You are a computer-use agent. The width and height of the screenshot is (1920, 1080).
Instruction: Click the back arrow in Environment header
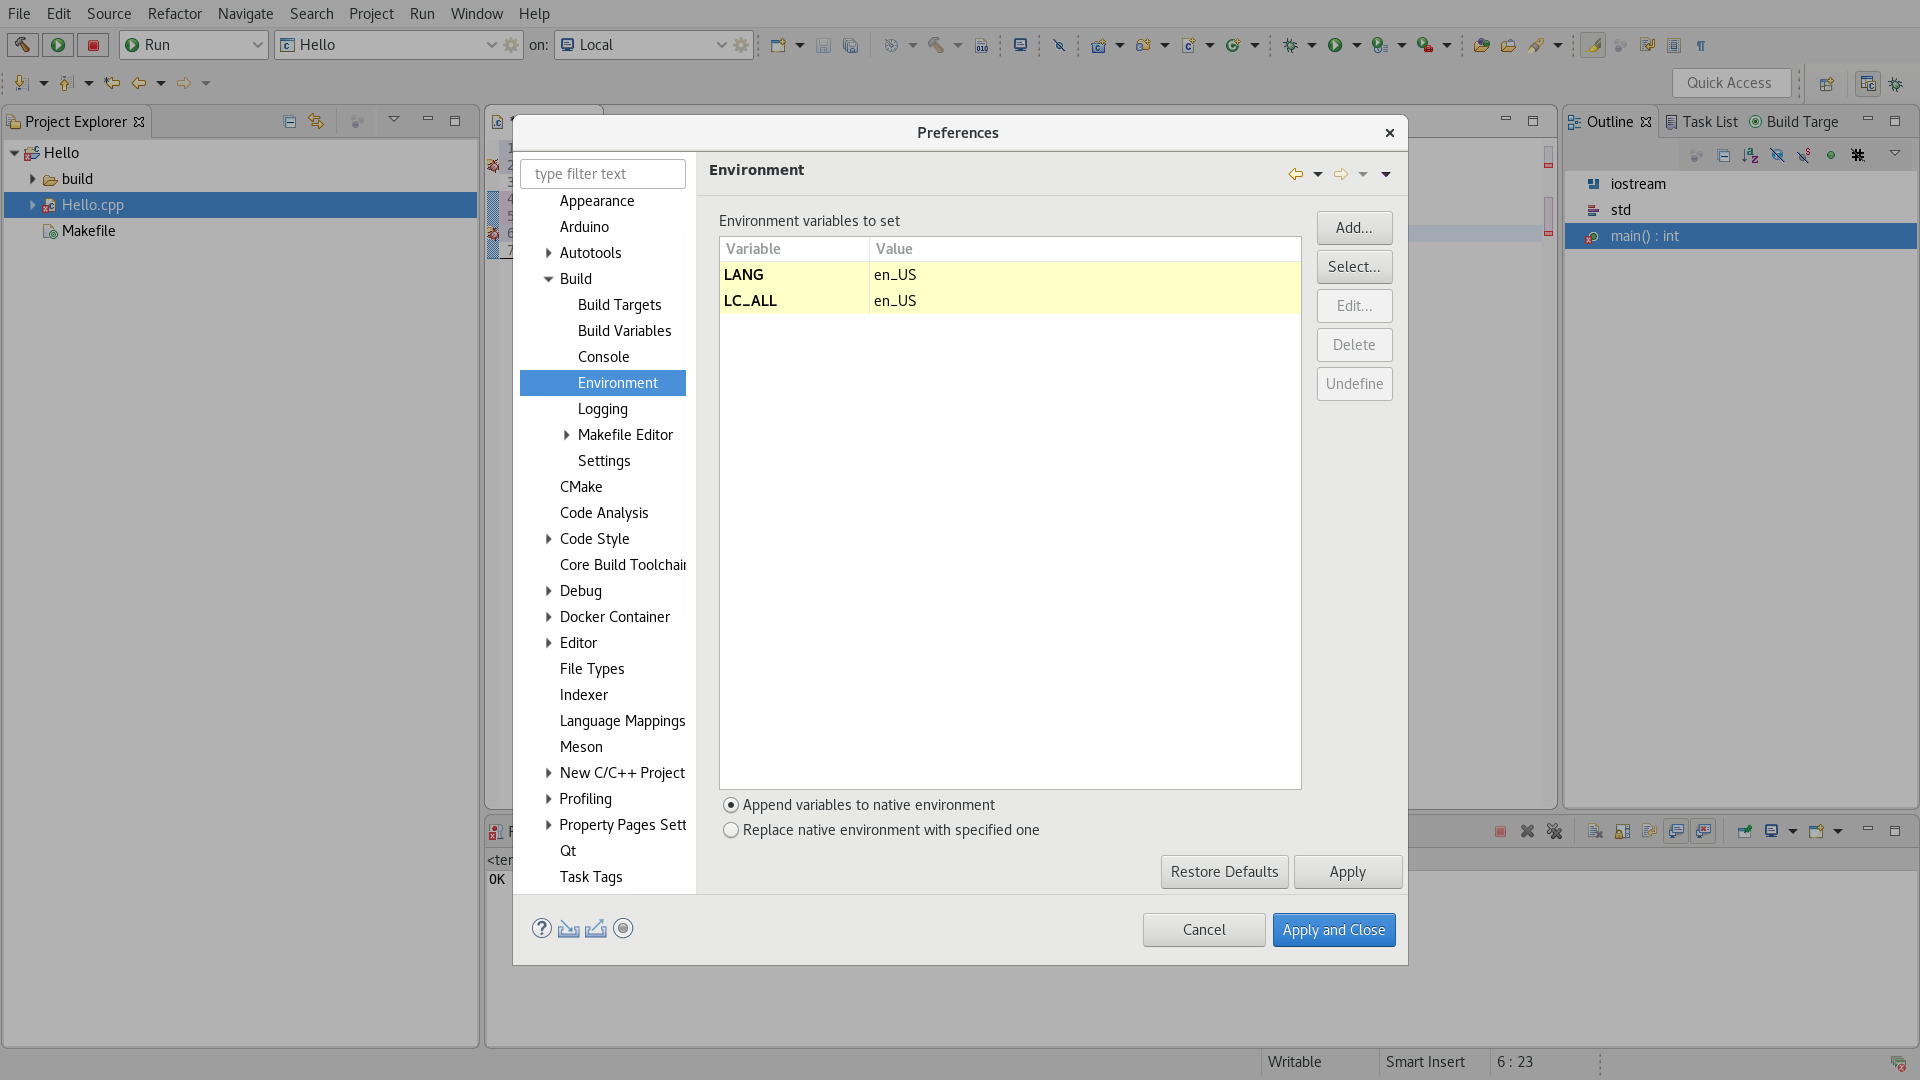(x=1295, y=174)
